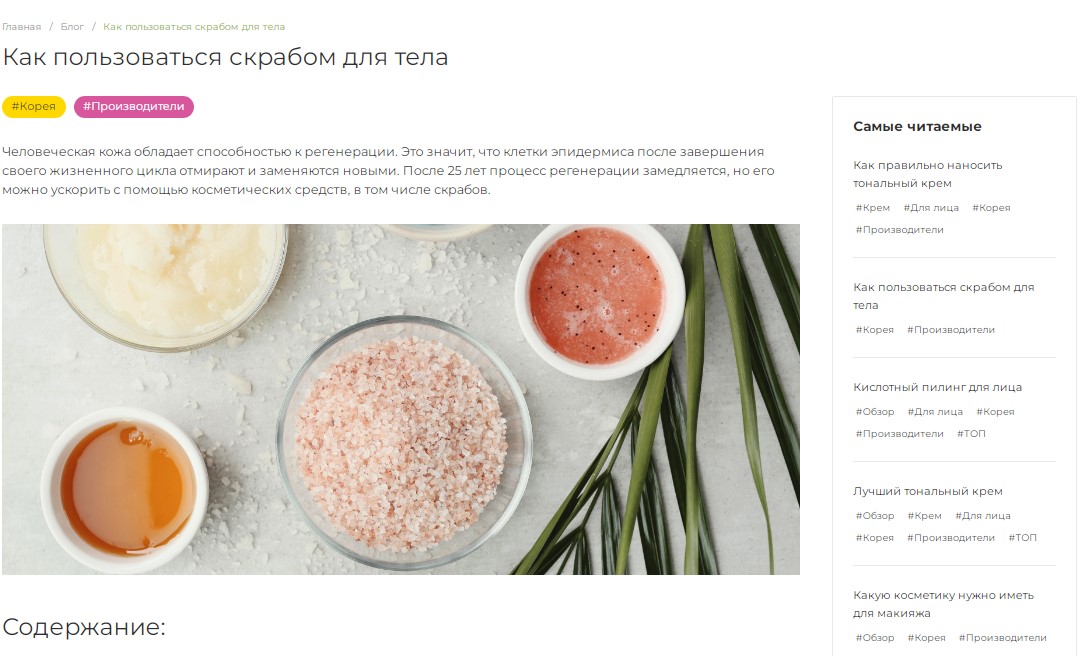The width and height of the screenshot is (1085, 656).
Task: Click the pink #Производители tag badge
Action: coord(134,107)
